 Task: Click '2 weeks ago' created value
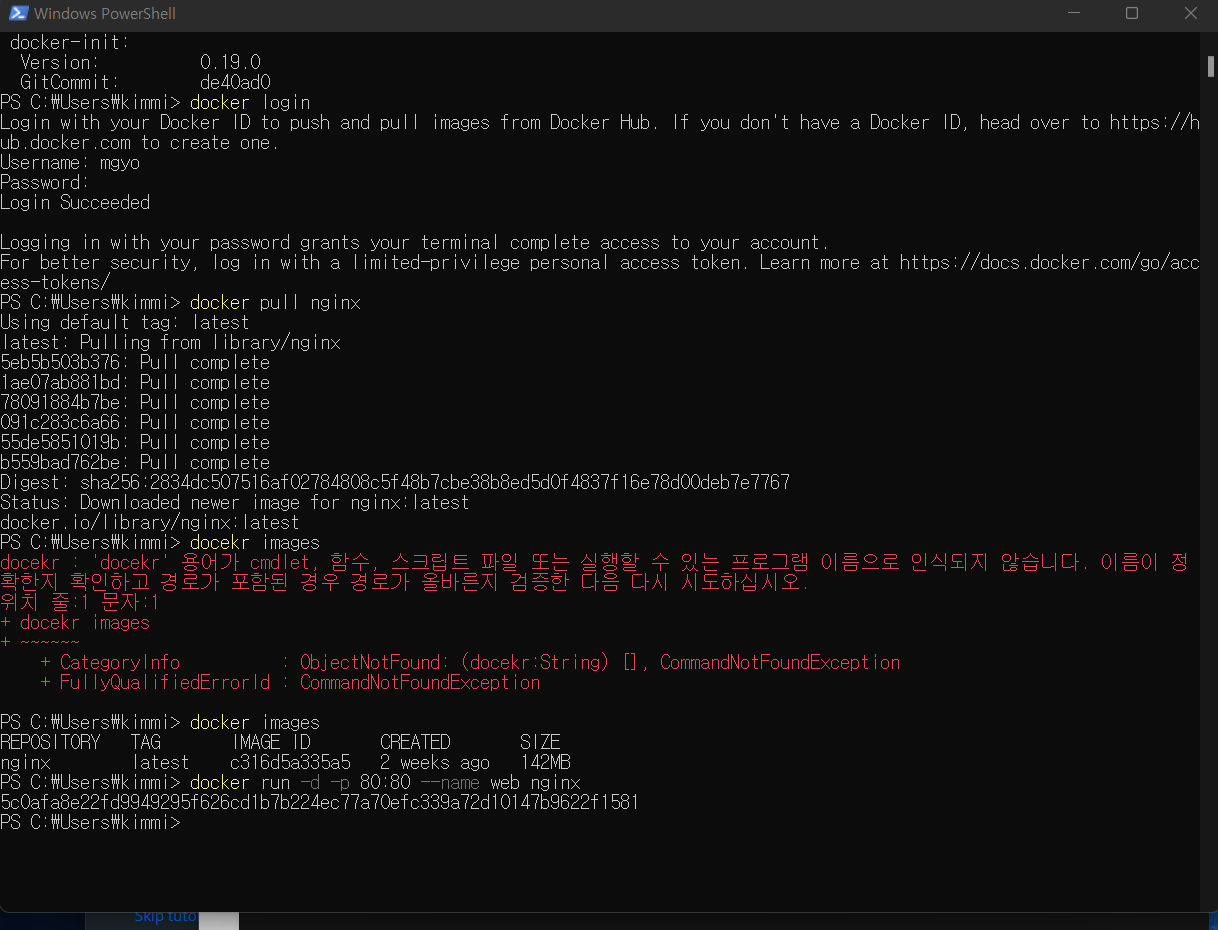(435, 762)
